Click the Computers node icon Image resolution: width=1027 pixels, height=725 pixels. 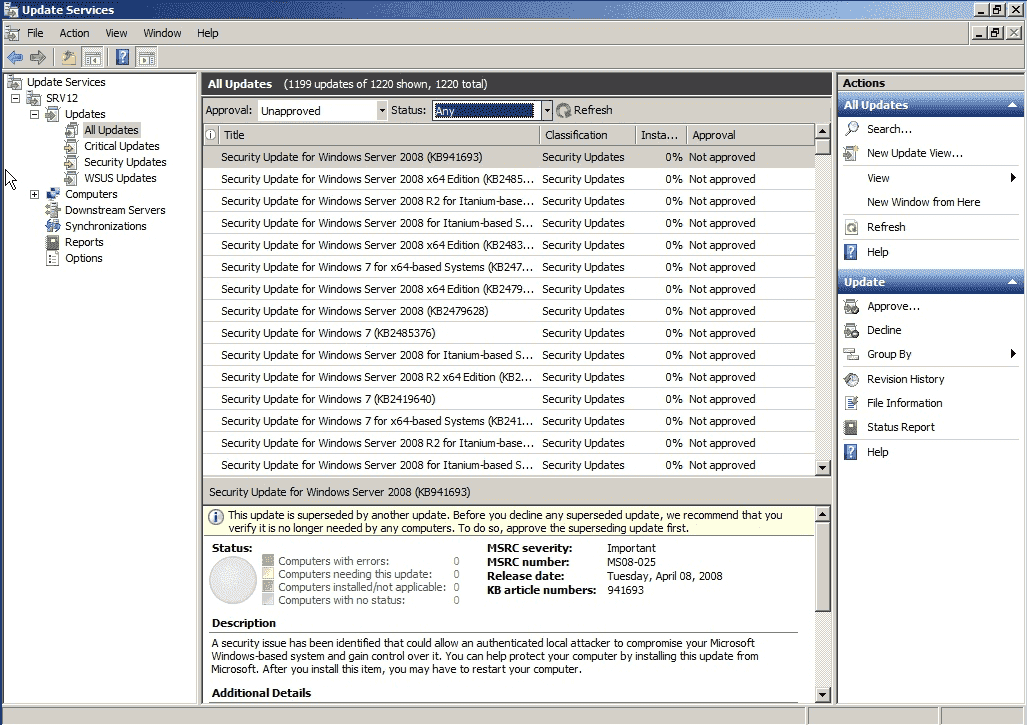coord(53,194)
